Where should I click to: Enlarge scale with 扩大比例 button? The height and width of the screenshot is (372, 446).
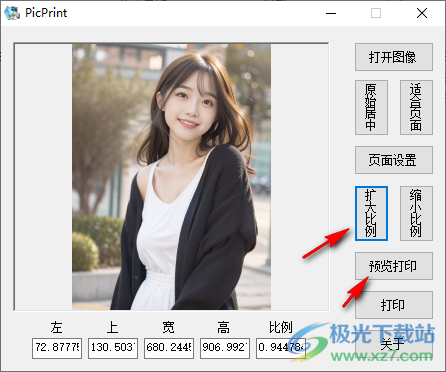[371, 213]
